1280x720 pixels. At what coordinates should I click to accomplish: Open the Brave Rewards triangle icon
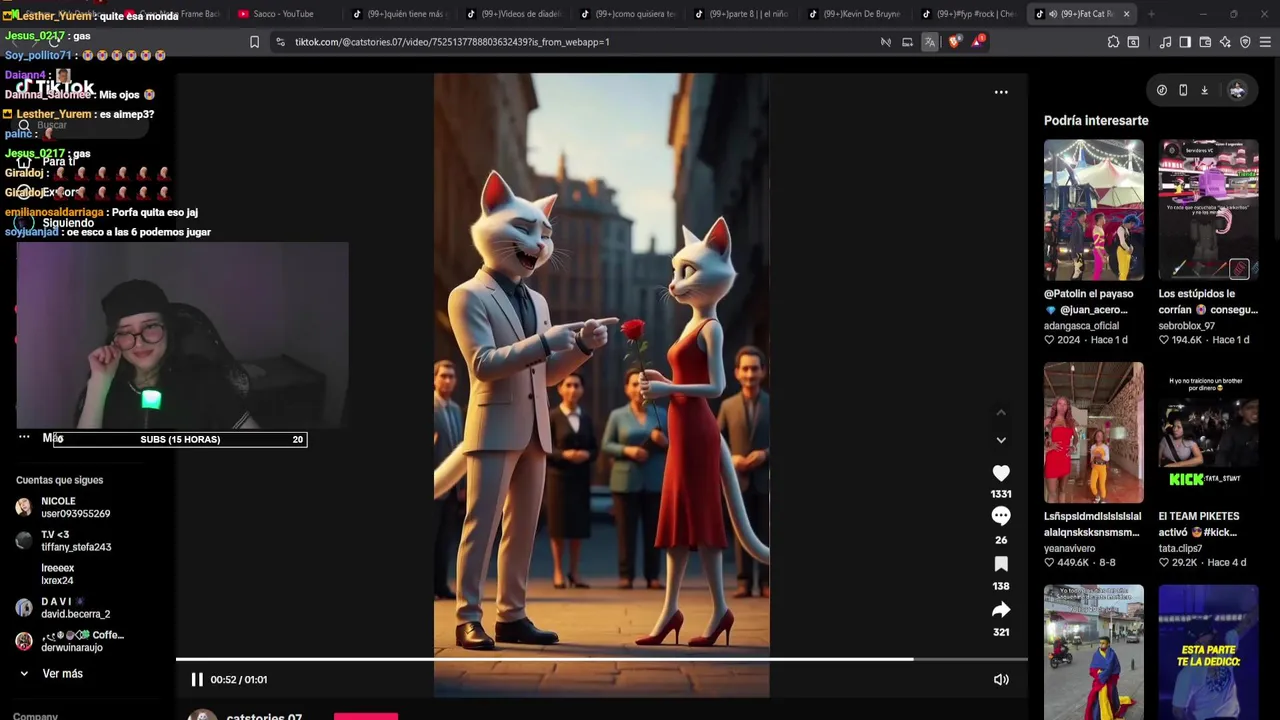(x=977, y=42)
